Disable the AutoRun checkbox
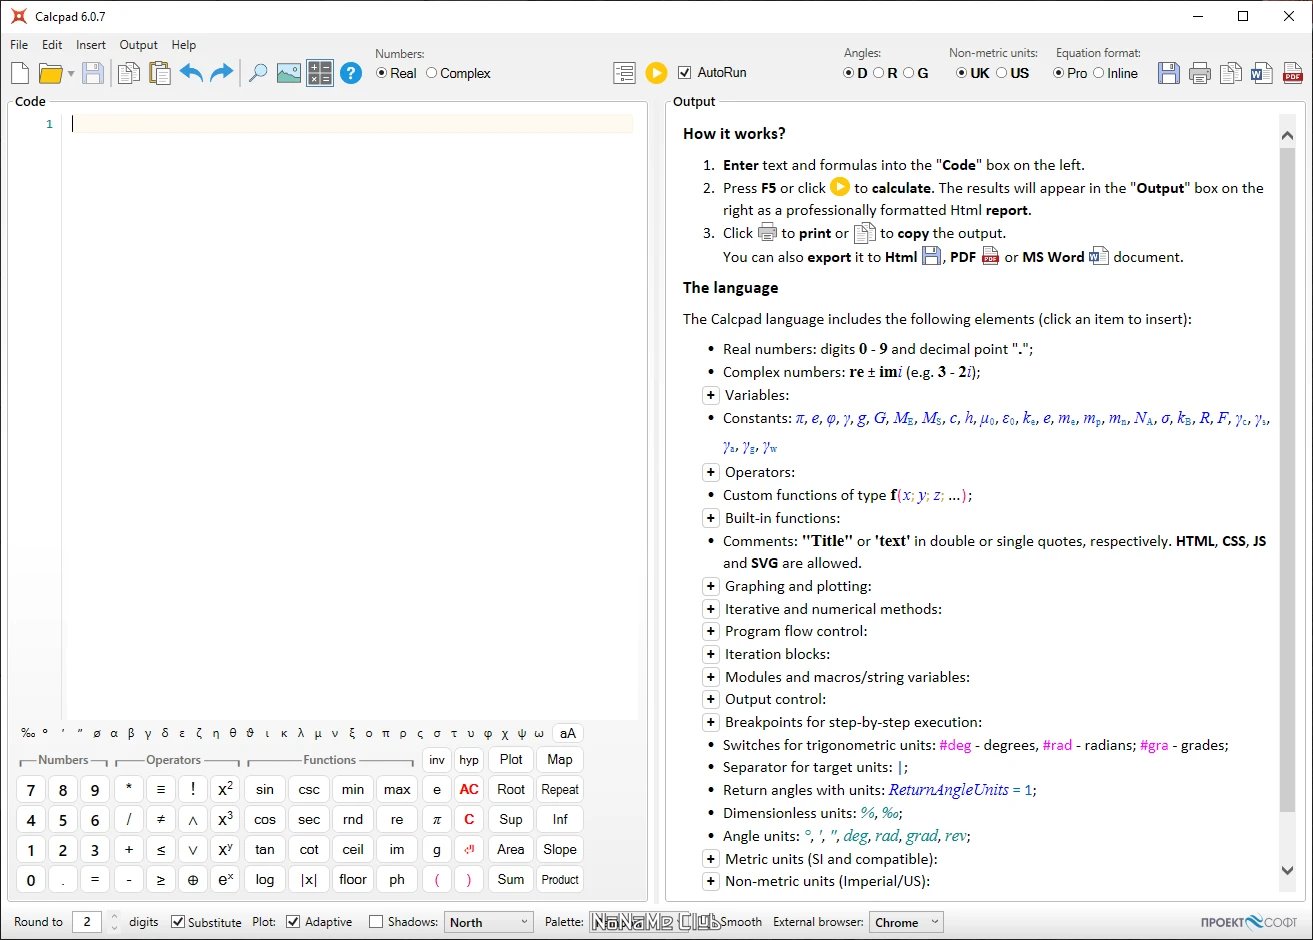Viewport: 1313px width, 940px height. [x=685, y=73]
